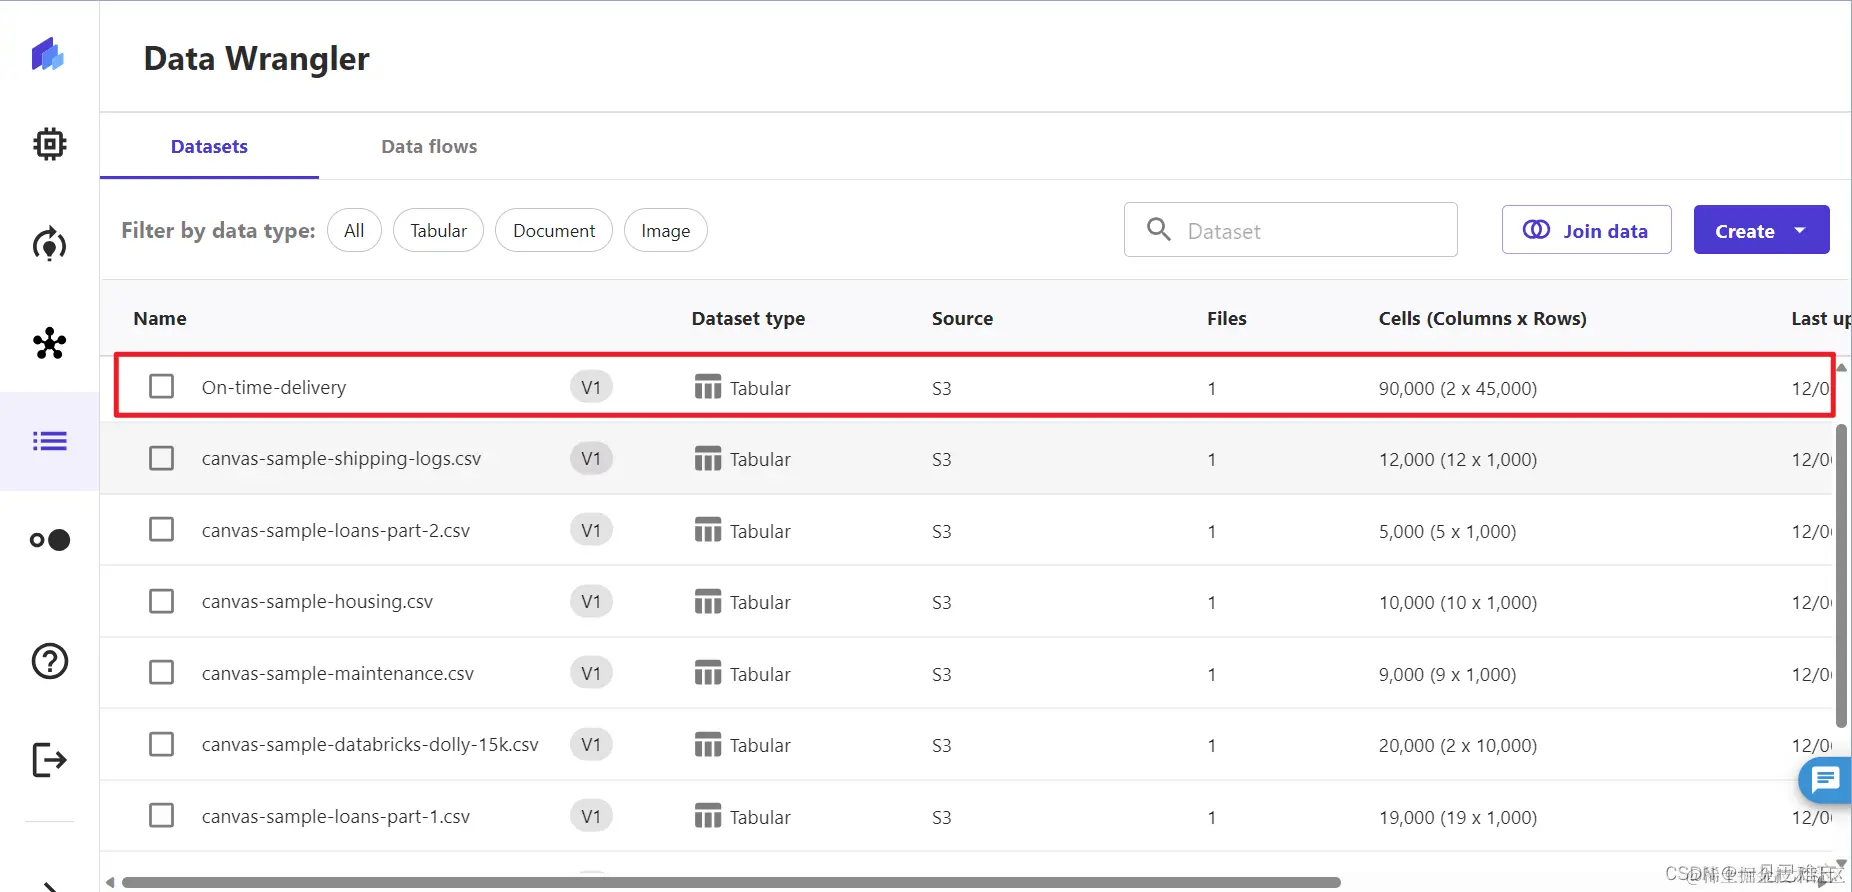Switch to the Data flows tab
The image size is (1852, 892).
[x=429, y=146]
